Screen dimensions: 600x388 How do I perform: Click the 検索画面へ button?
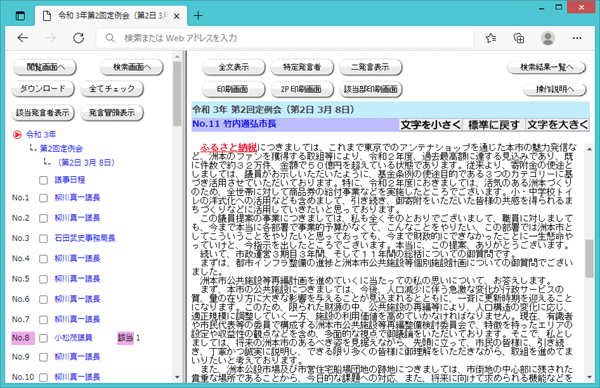point(132,67)
